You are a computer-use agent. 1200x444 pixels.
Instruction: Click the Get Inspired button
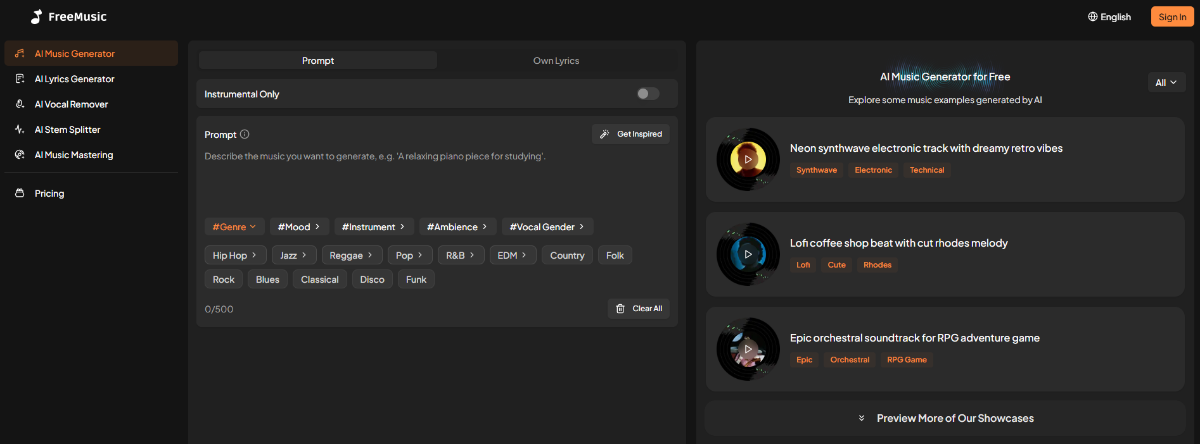(x=631, y=134)
